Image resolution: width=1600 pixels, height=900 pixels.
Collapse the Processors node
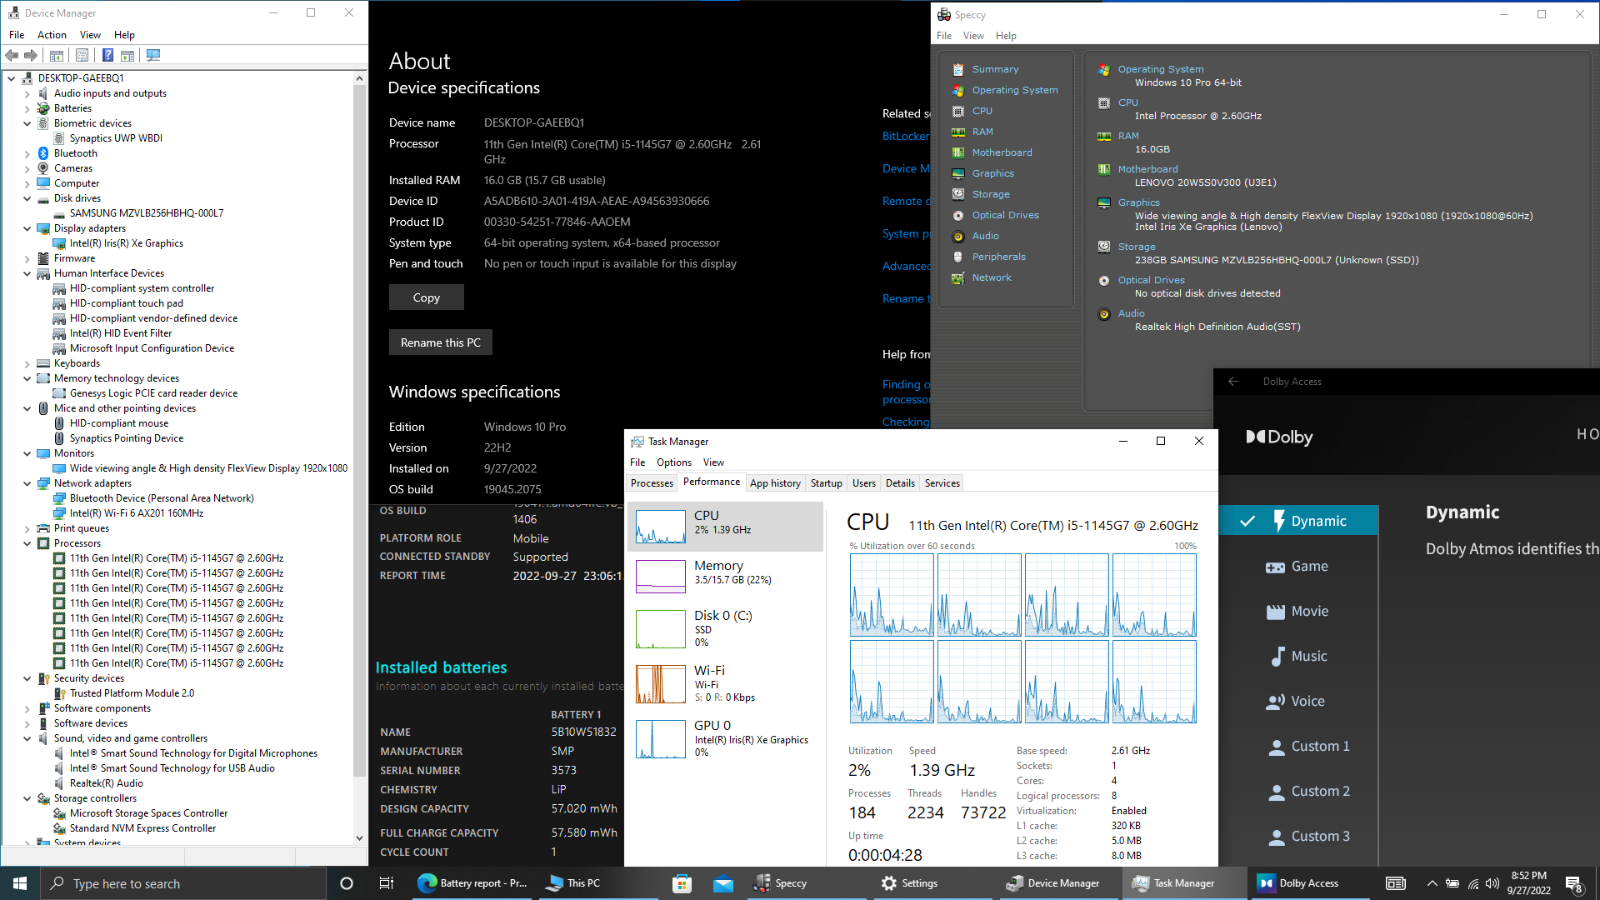27,544
